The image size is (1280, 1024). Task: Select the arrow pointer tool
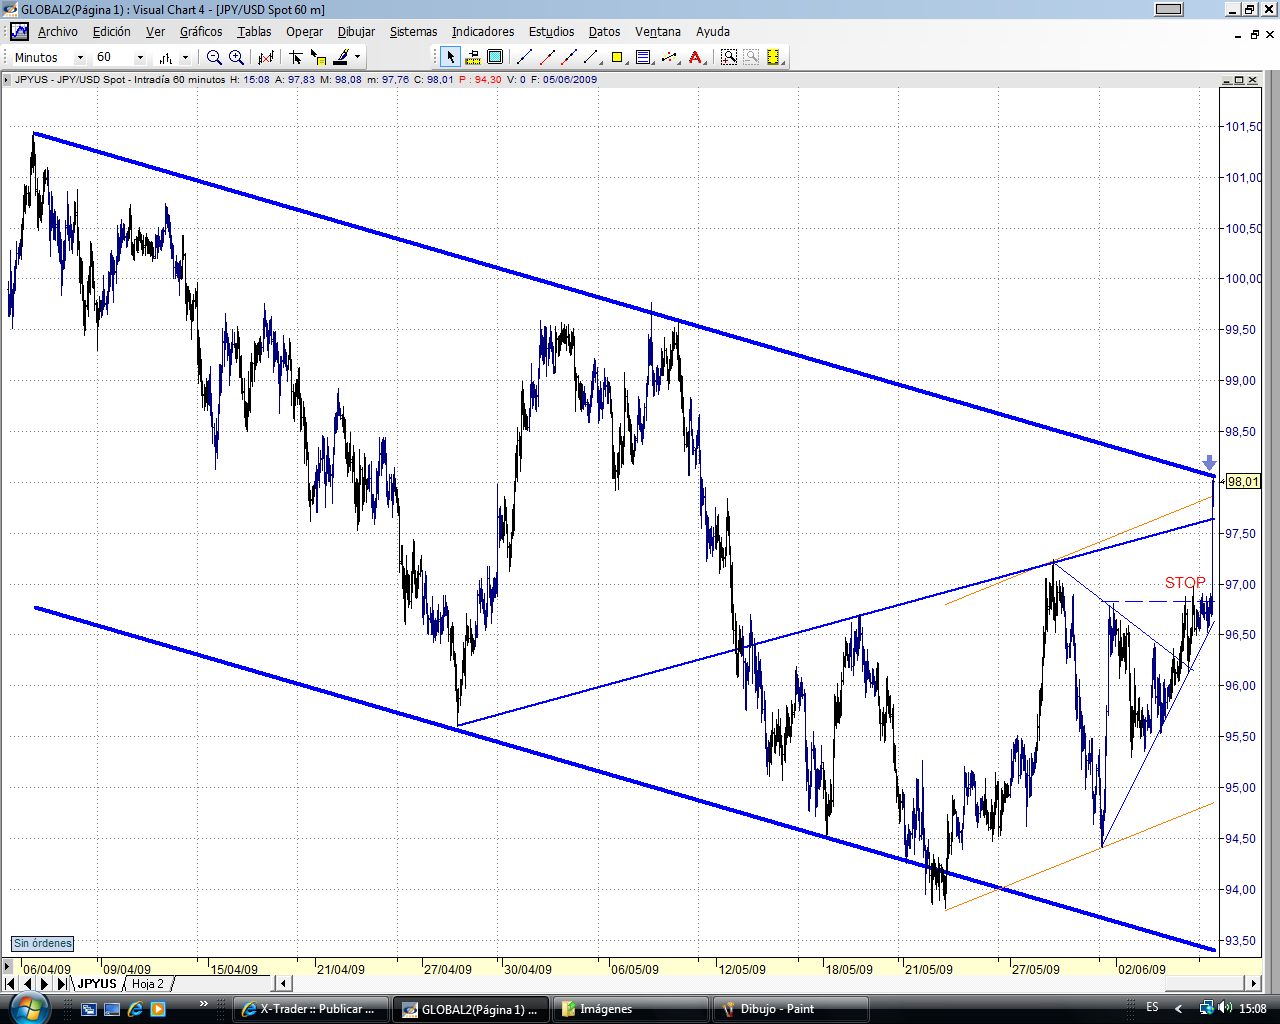451,58
